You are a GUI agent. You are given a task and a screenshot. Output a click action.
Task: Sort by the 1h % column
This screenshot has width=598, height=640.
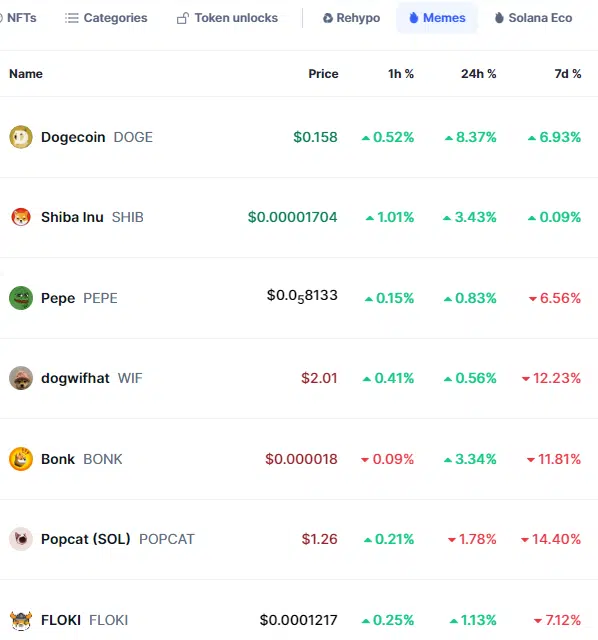point(401,74)
